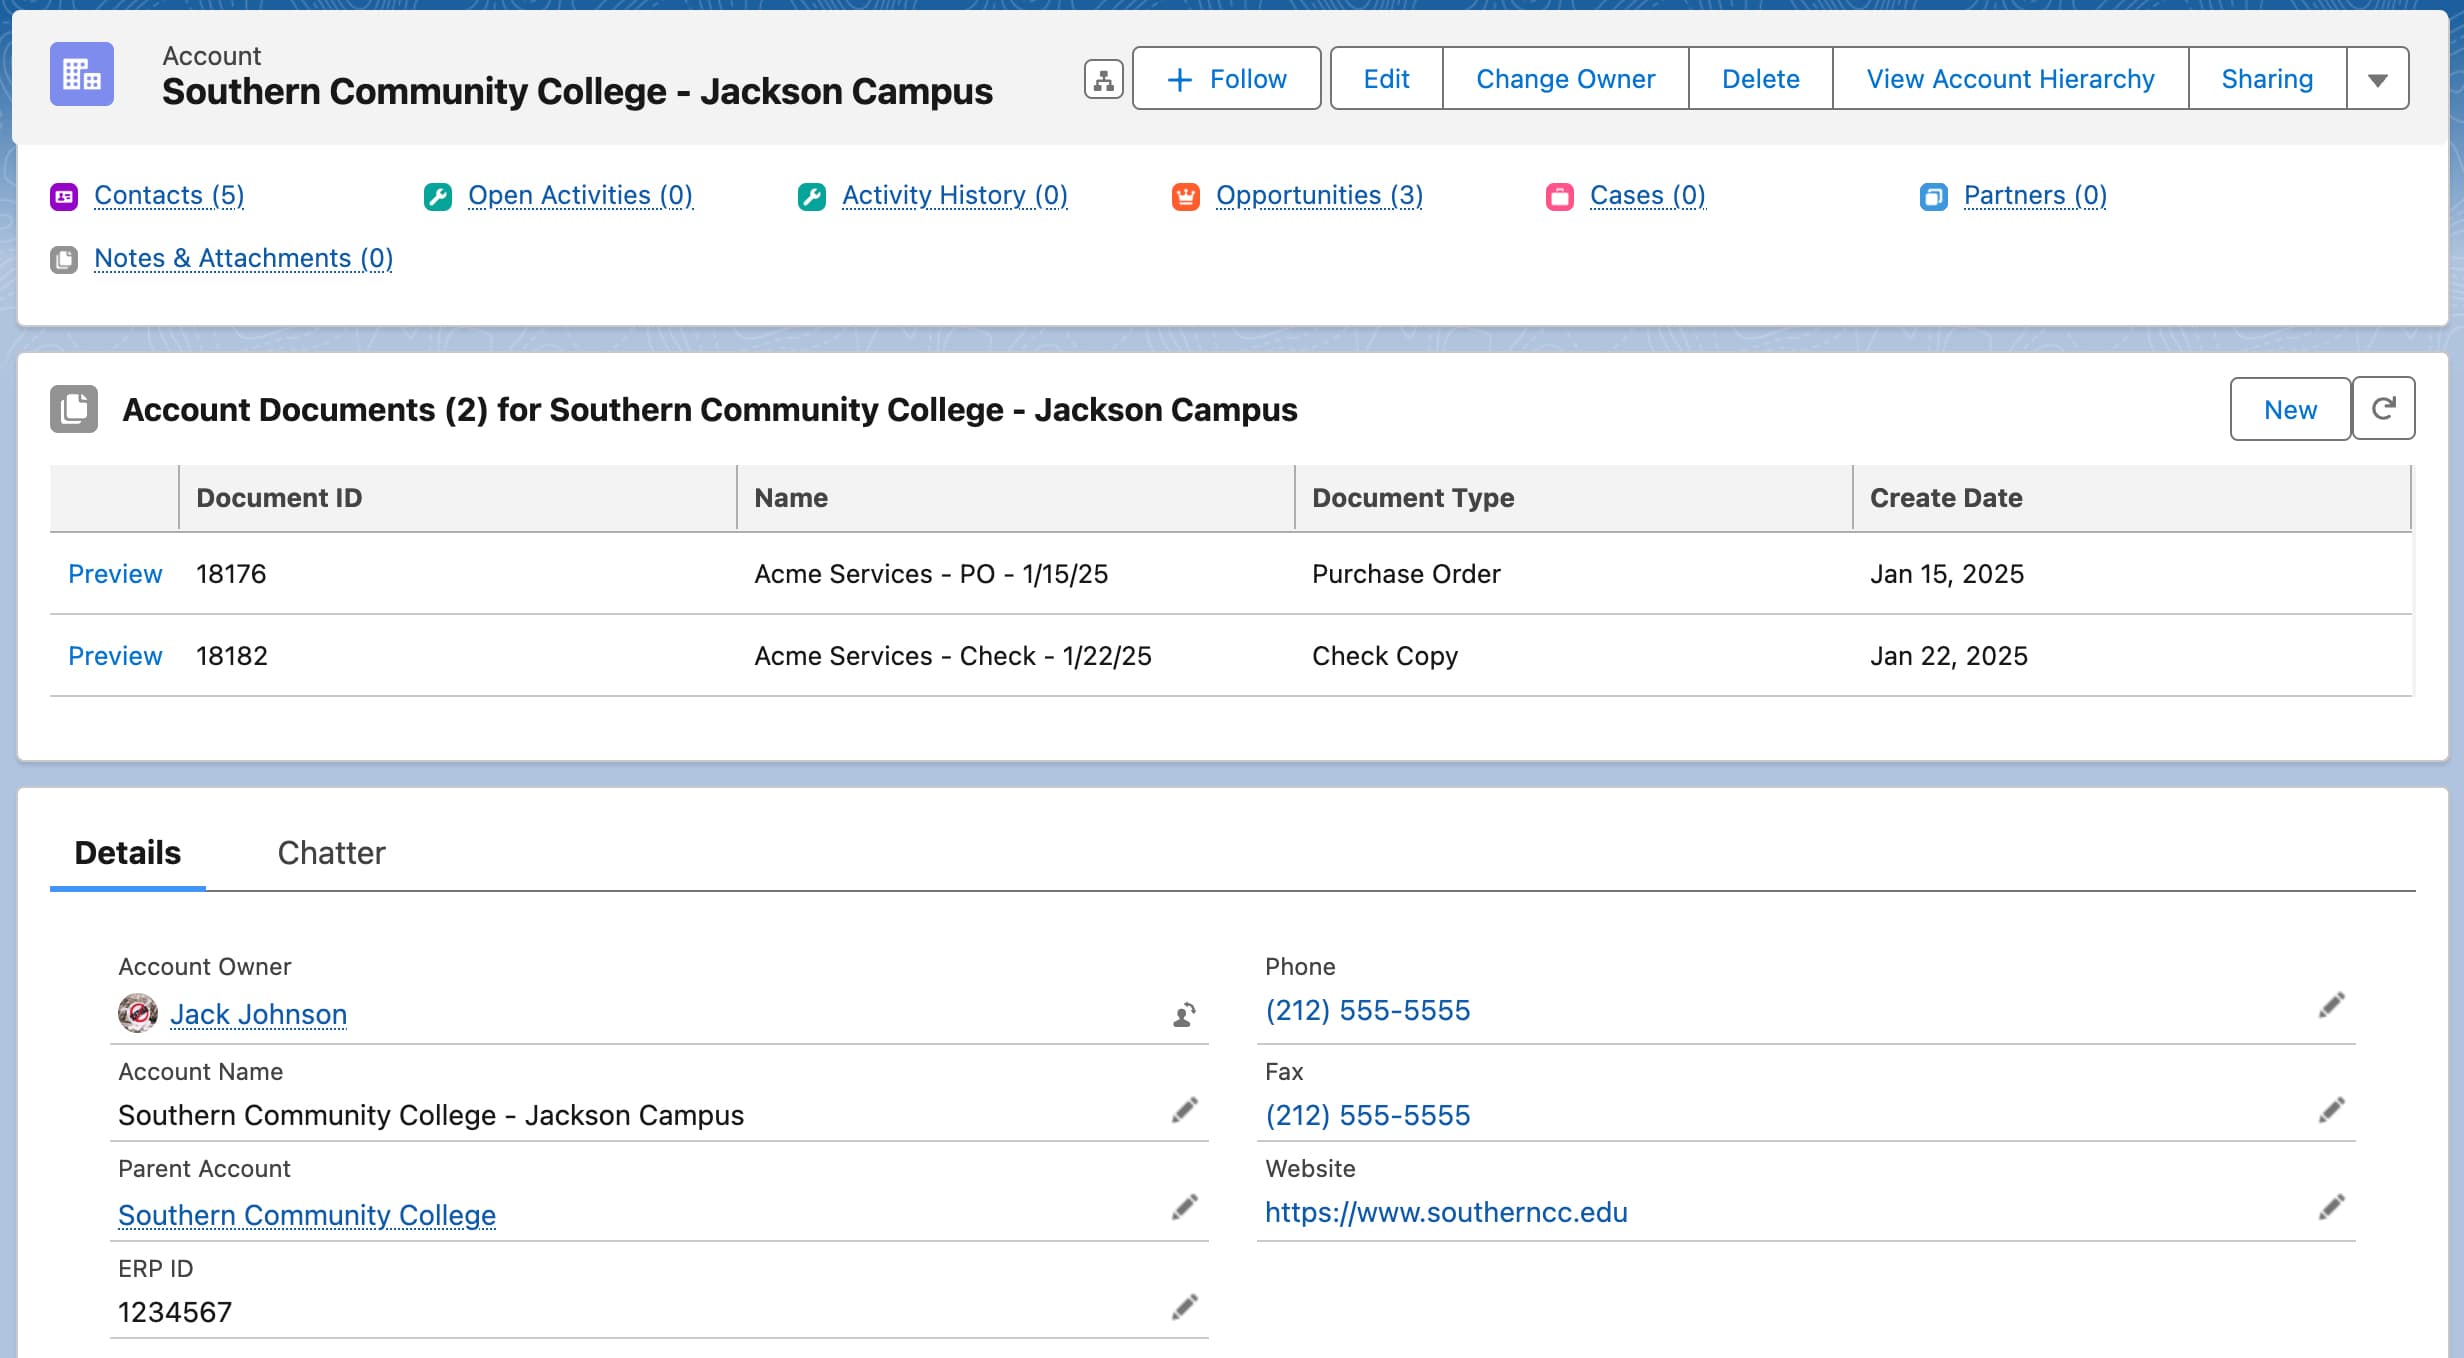Click the Account building icon in header
The height and width of the screenshot is (1358, 2464).
[82, 74]
